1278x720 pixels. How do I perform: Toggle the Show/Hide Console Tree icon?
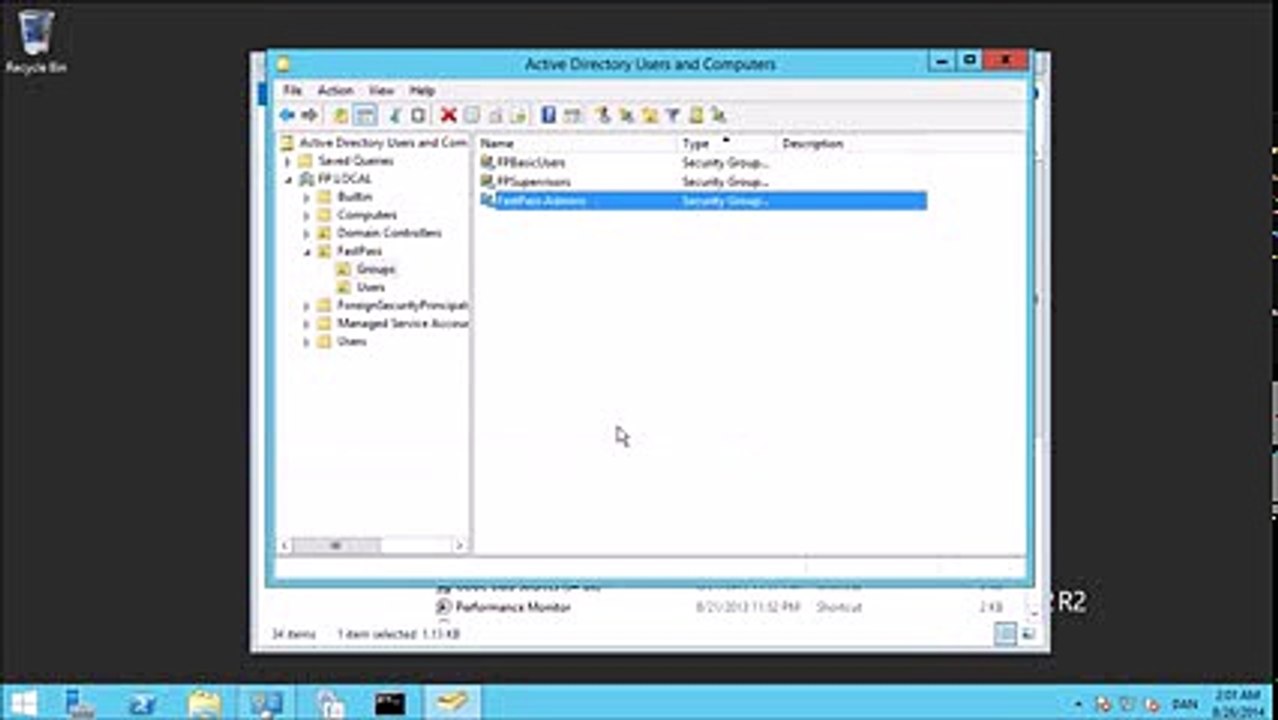tap(366, 115)
